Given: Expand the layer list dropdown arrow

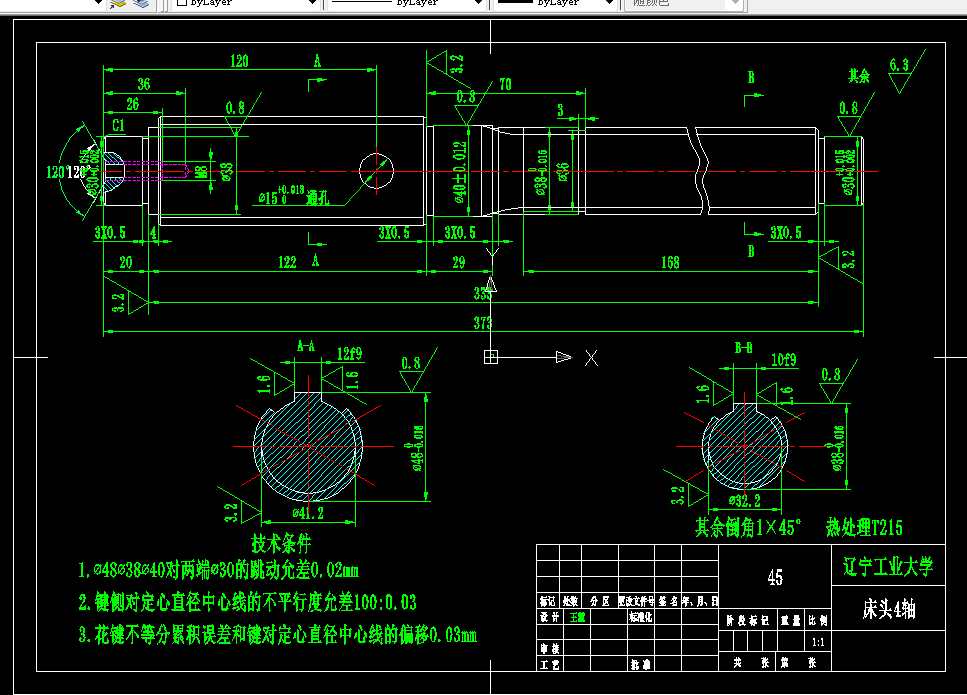Looking at the screenshot, I should pyautogui.click(x=98, y=2).
